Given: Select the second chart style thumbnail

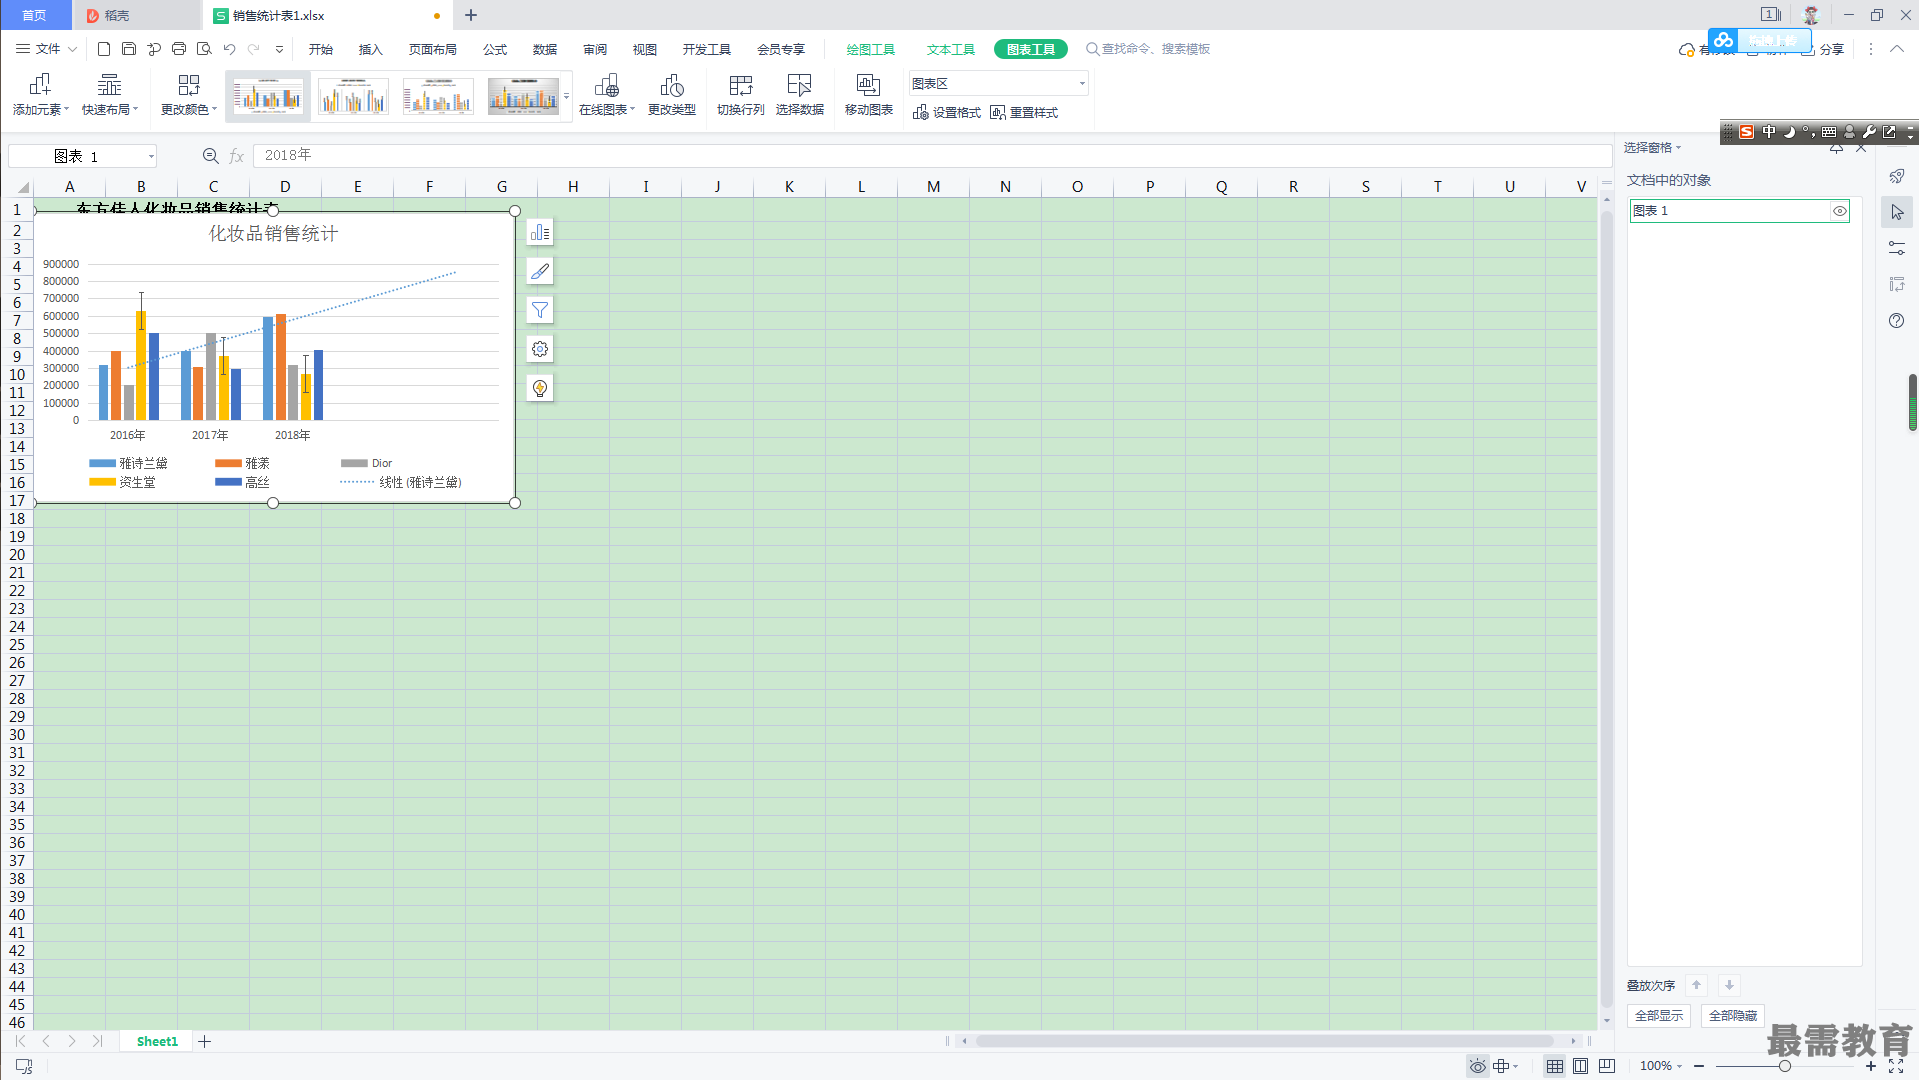Looking at the screenshot, I should 353,97.
